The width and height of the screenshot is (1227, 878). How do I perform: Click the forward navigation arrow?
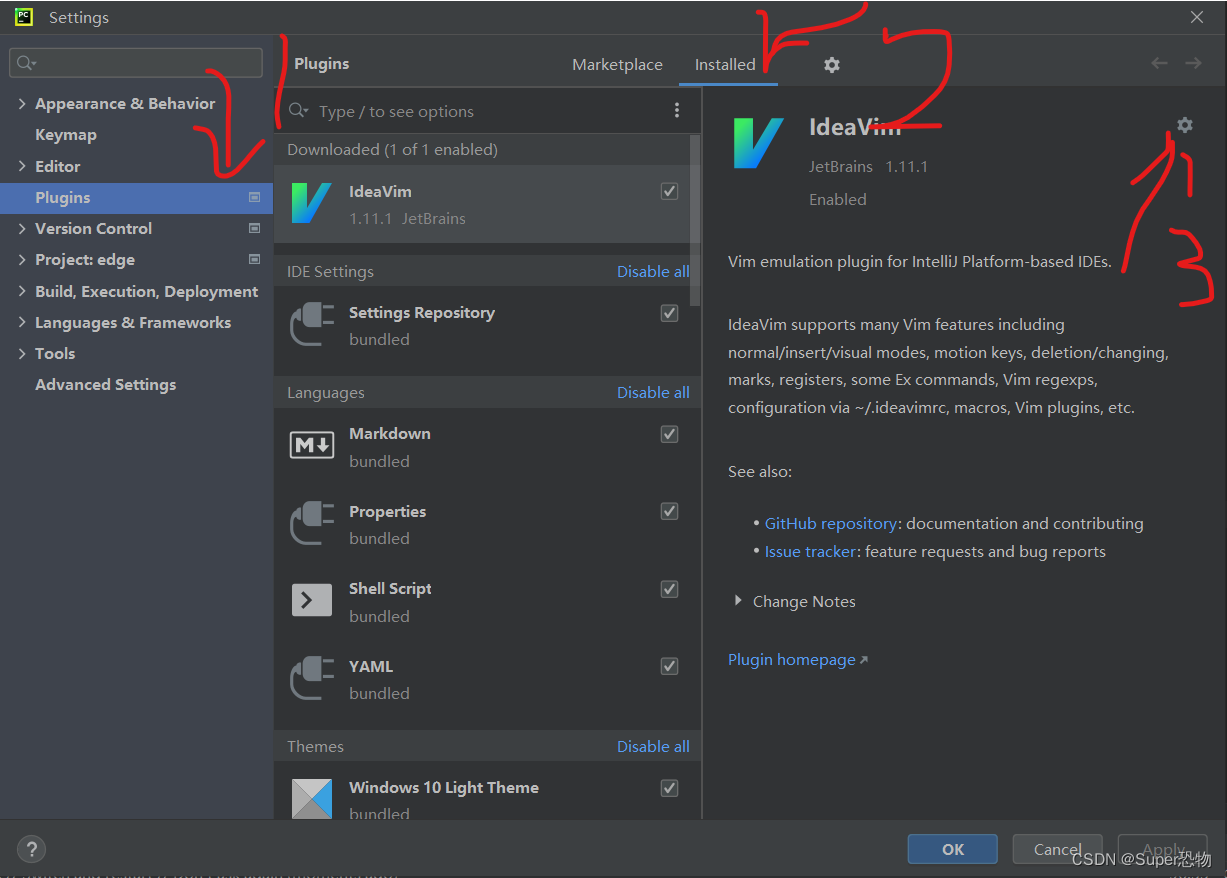coord(1193,63)
